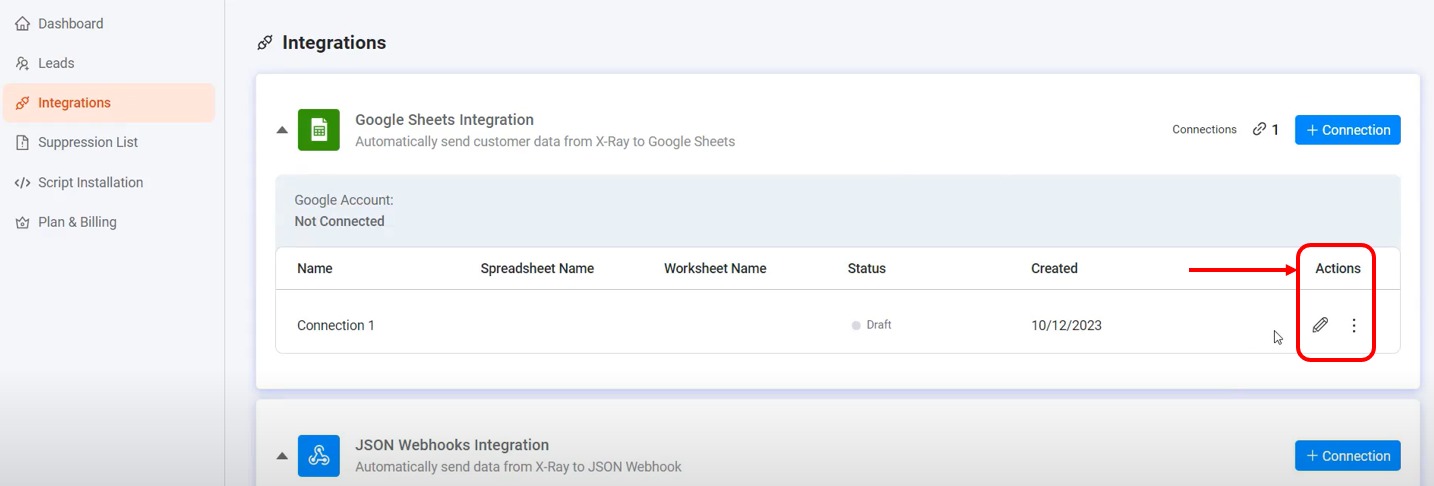Open Plan & Billing in sidebar
The height and width of the screenshot is (486, 1434).
click(77, 222)
